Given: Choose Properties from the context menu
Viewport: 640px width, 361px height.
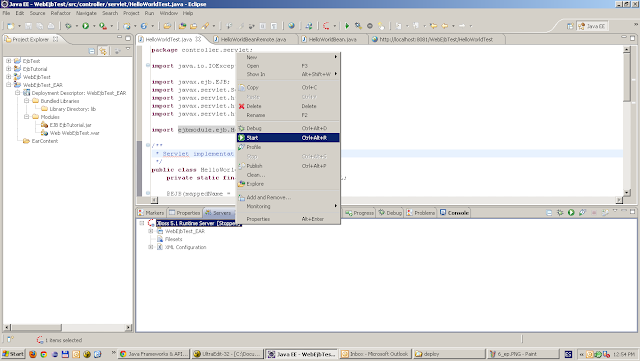Looking at the screenshot, I should point(288,219).
